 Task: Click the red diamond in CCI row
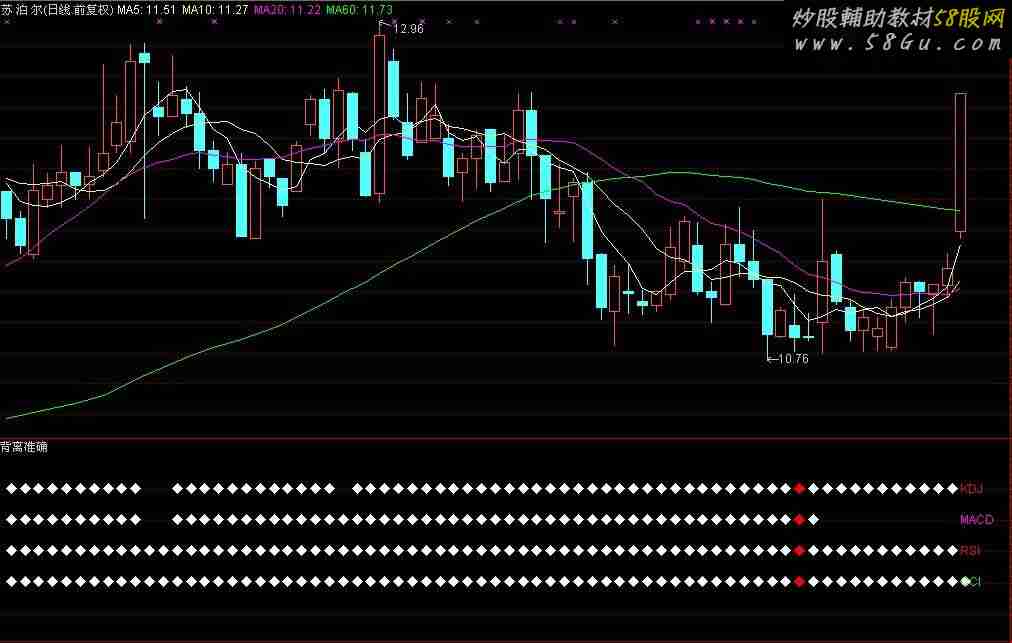[x=800, y=582]
